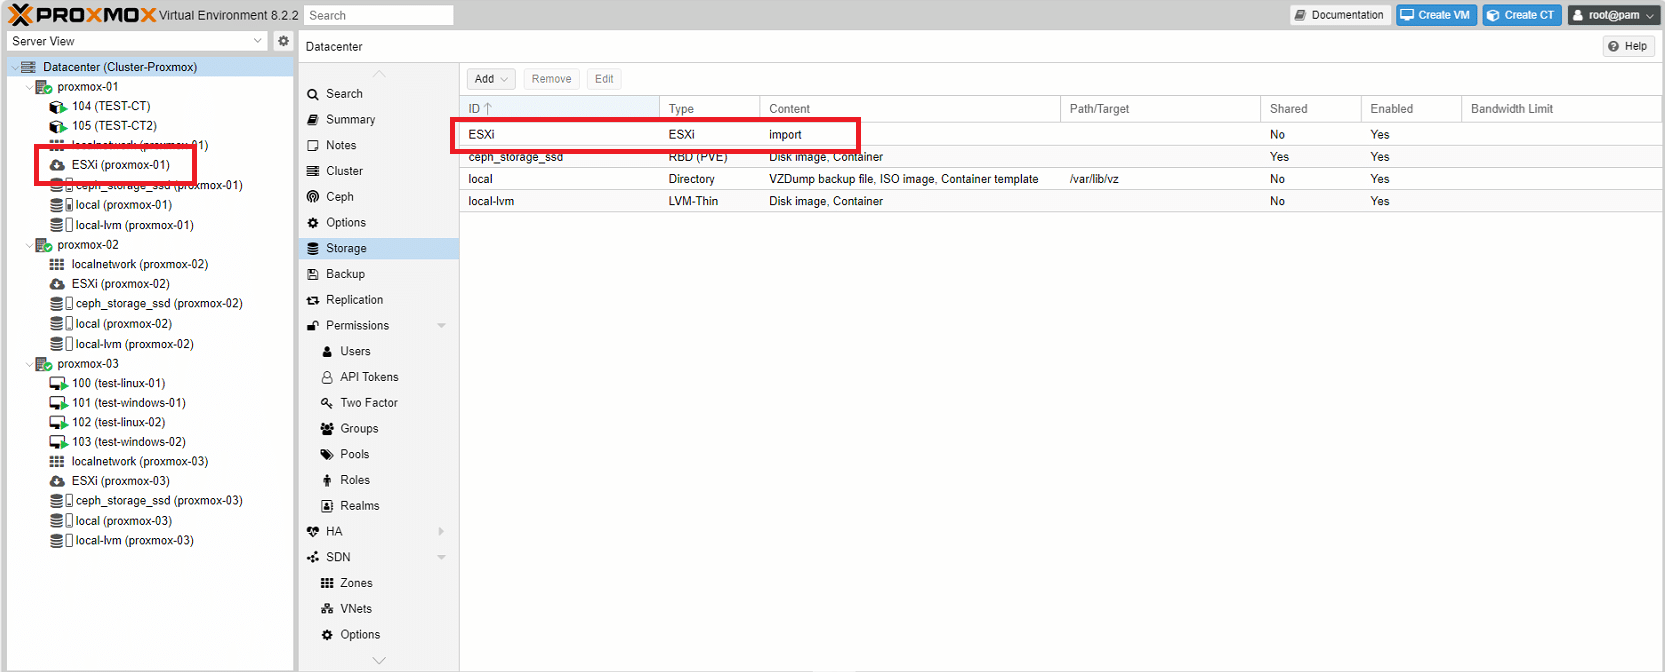The height and width of the screenshot is (672, 1665).
Task: Select localnetwork (proxmox-03) in the tree
Action: (139, 462)
